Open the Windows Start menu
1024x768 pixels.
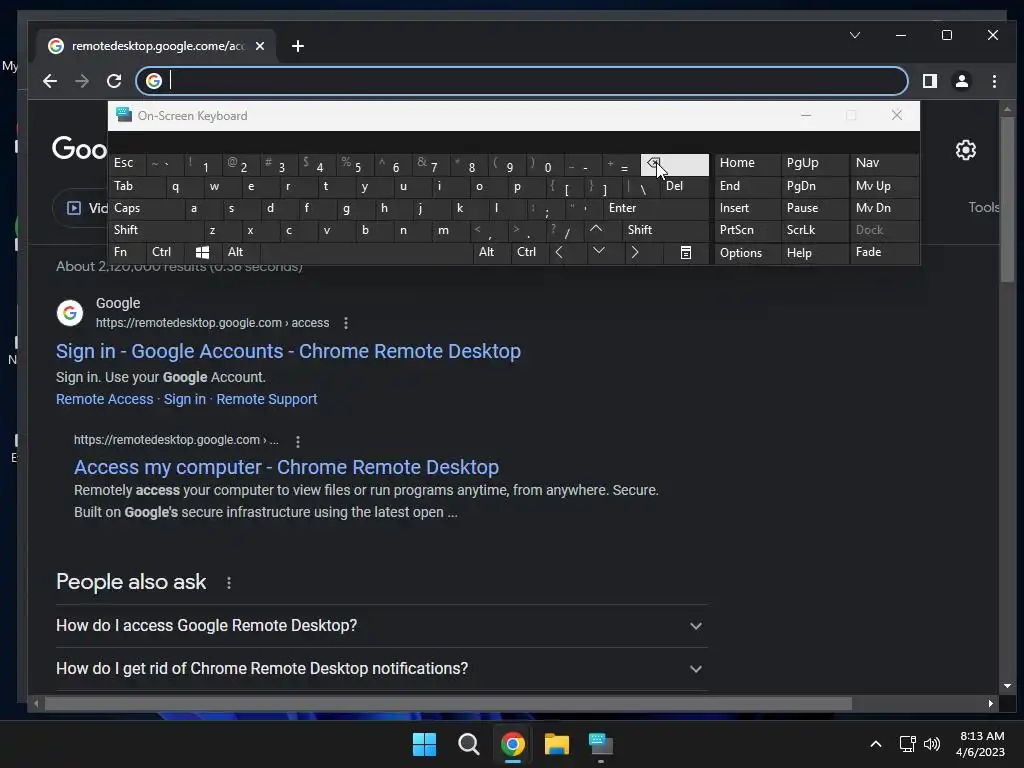click(424, 744)
